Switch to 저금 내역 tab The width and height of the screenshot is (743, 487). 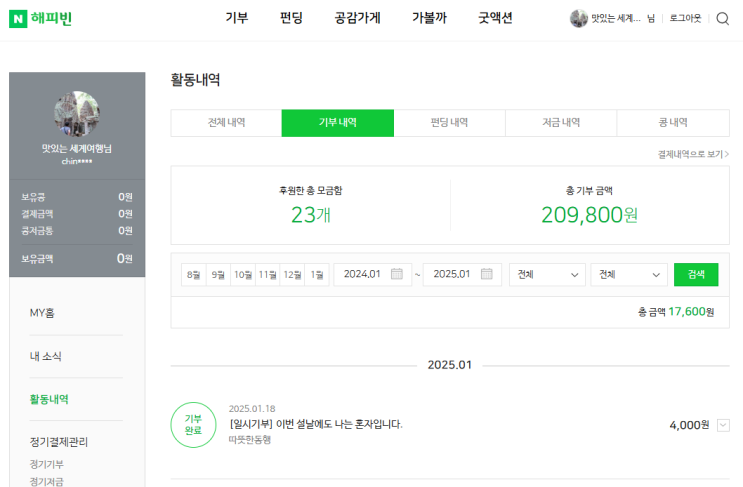pyautogui.click(x=561, y=123)
